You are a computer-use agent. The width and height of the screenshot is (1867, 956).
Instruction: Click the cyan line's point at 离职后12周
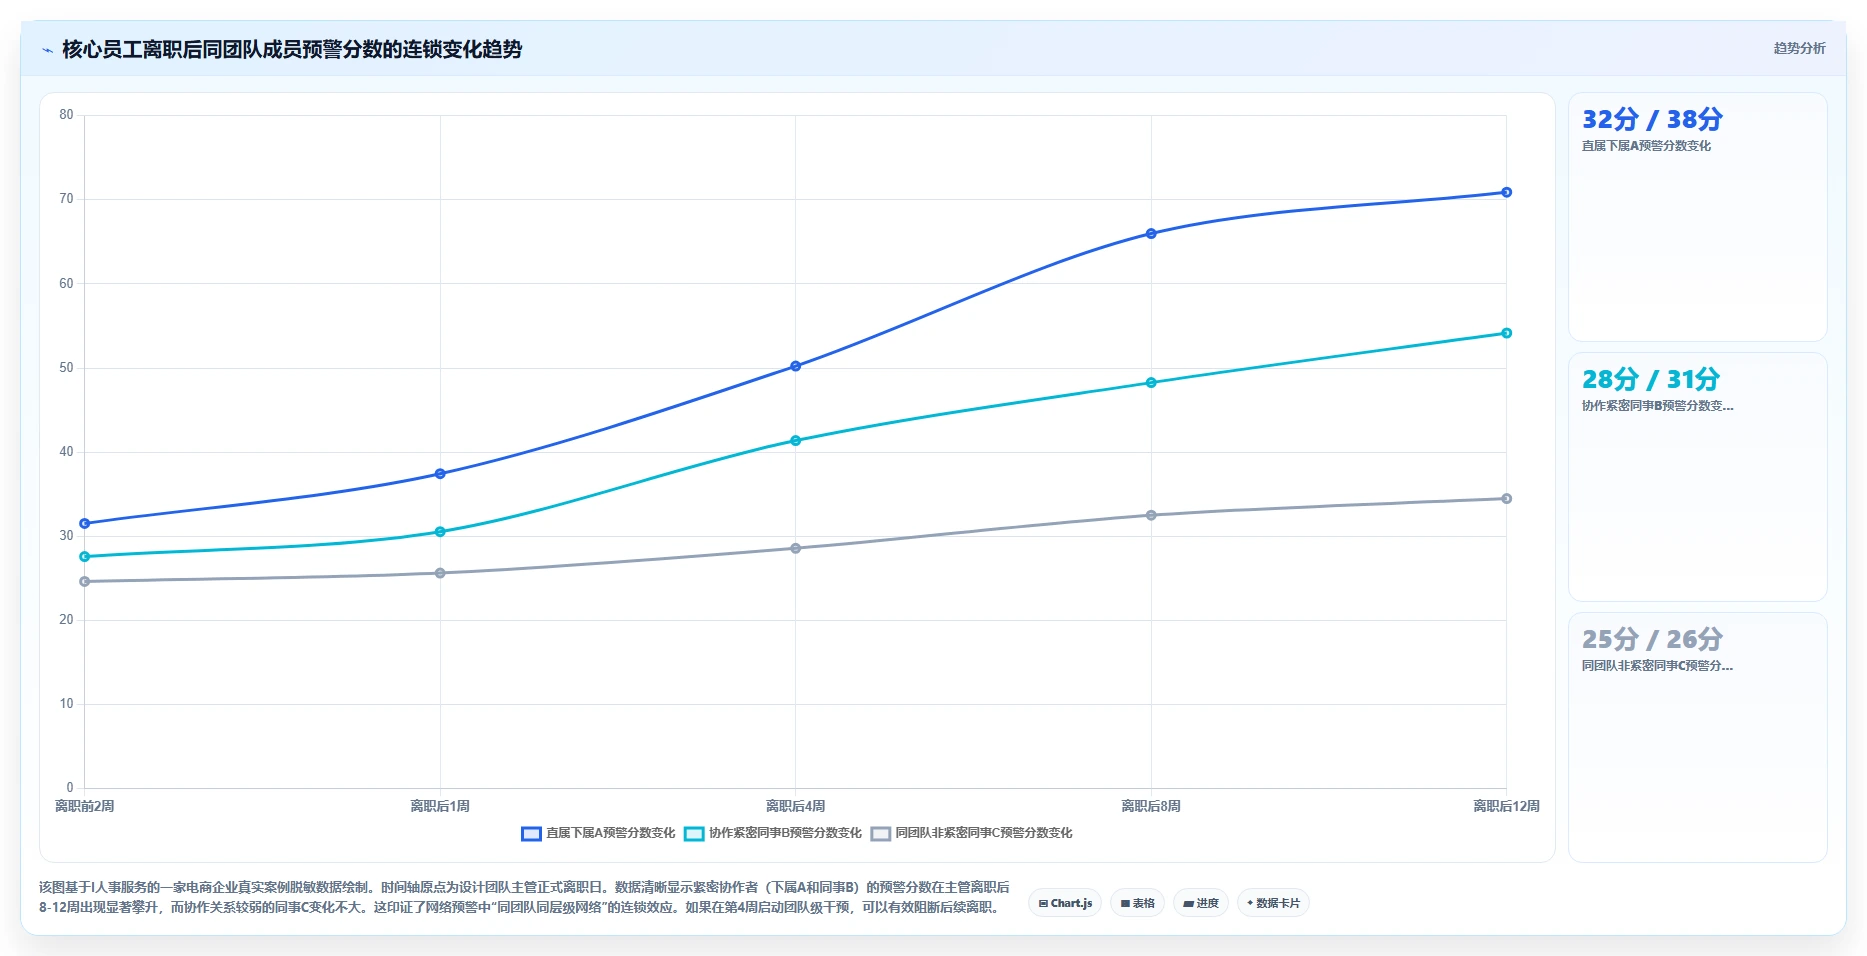tap(1506, 333)
